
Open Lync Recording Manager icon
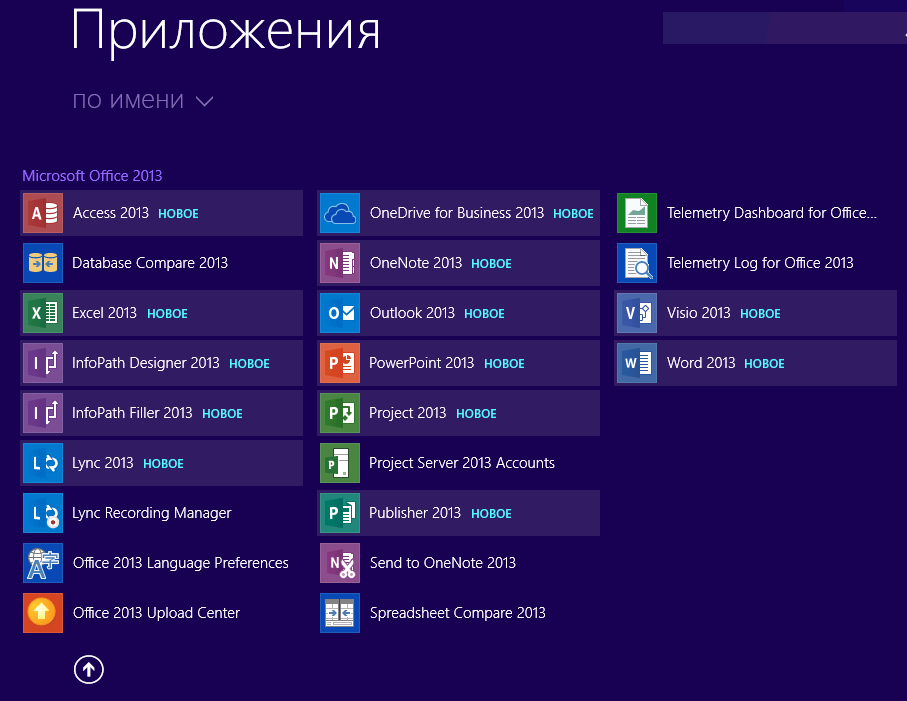(43, 513)
